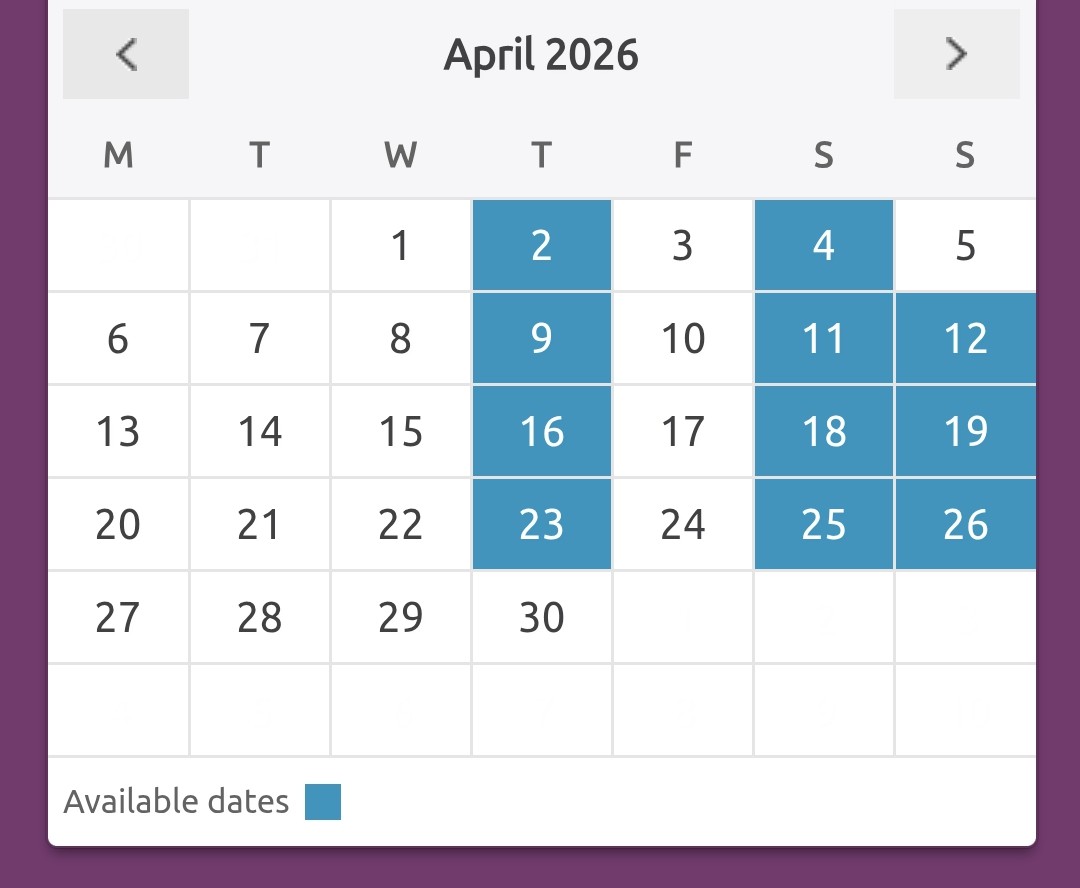Pick available date April 18
Viewport: 1080px width, 888px height.
click(823, 432)
